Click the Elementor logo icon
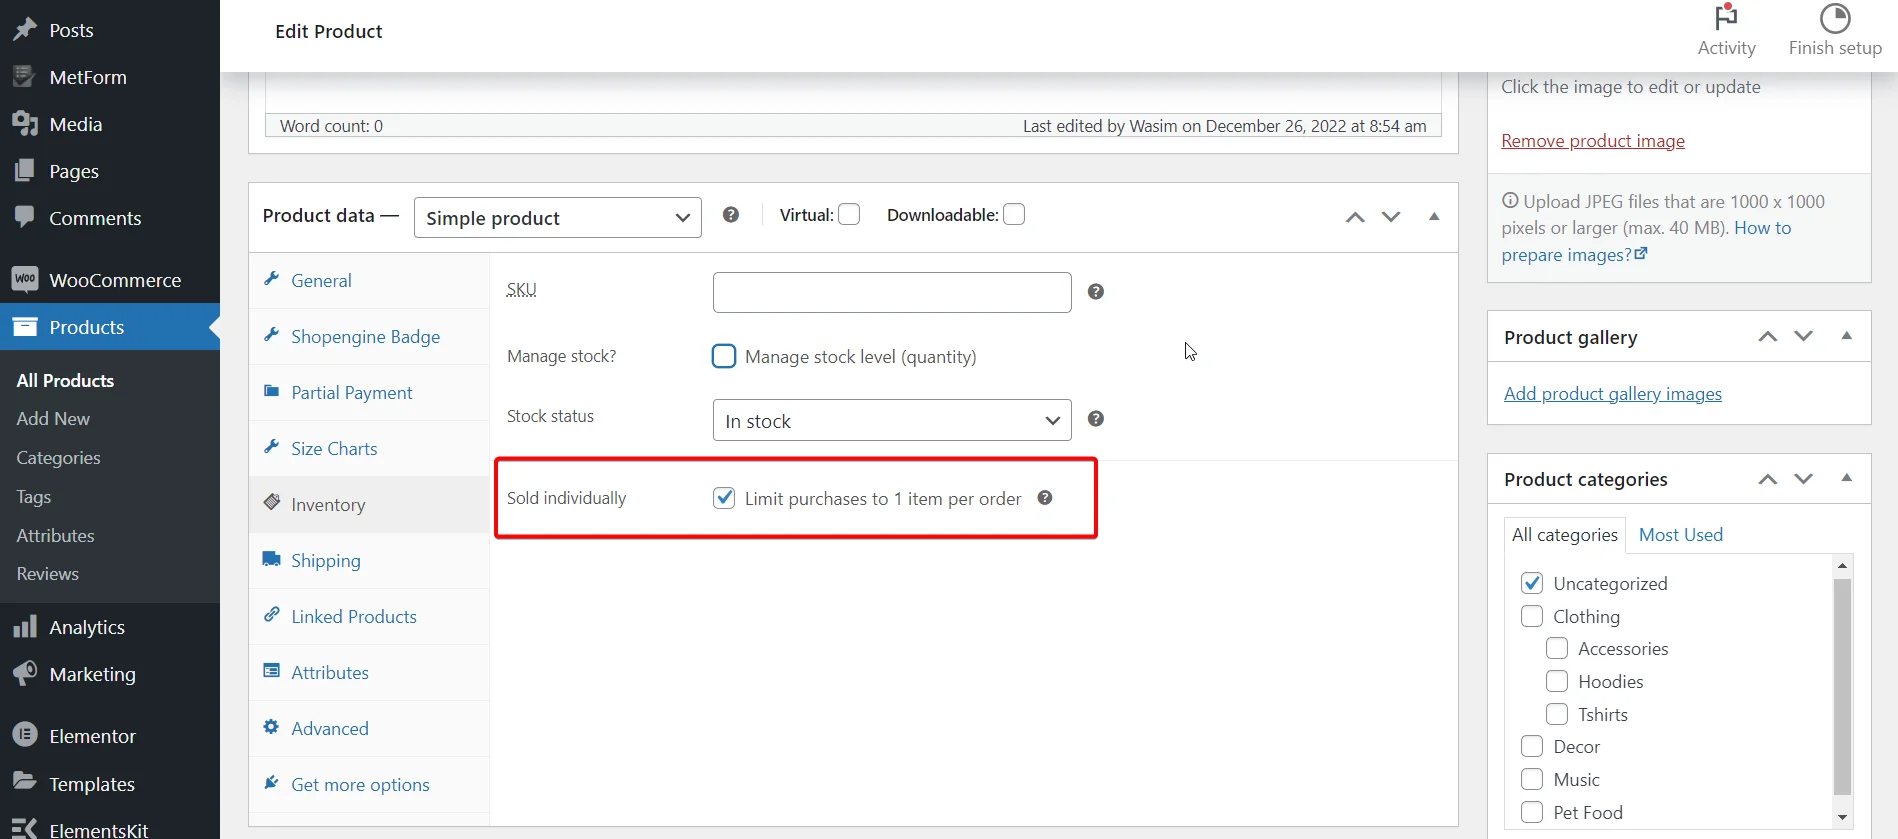 pos(25,735)
